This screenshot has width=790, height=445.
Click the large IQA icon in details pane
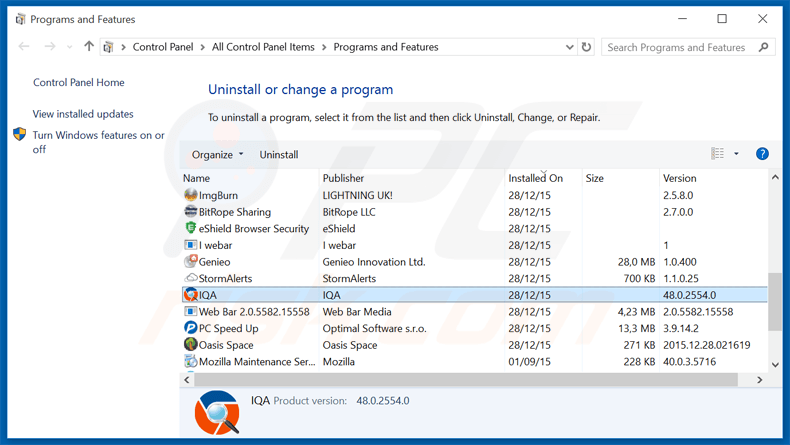coord(217,412)
